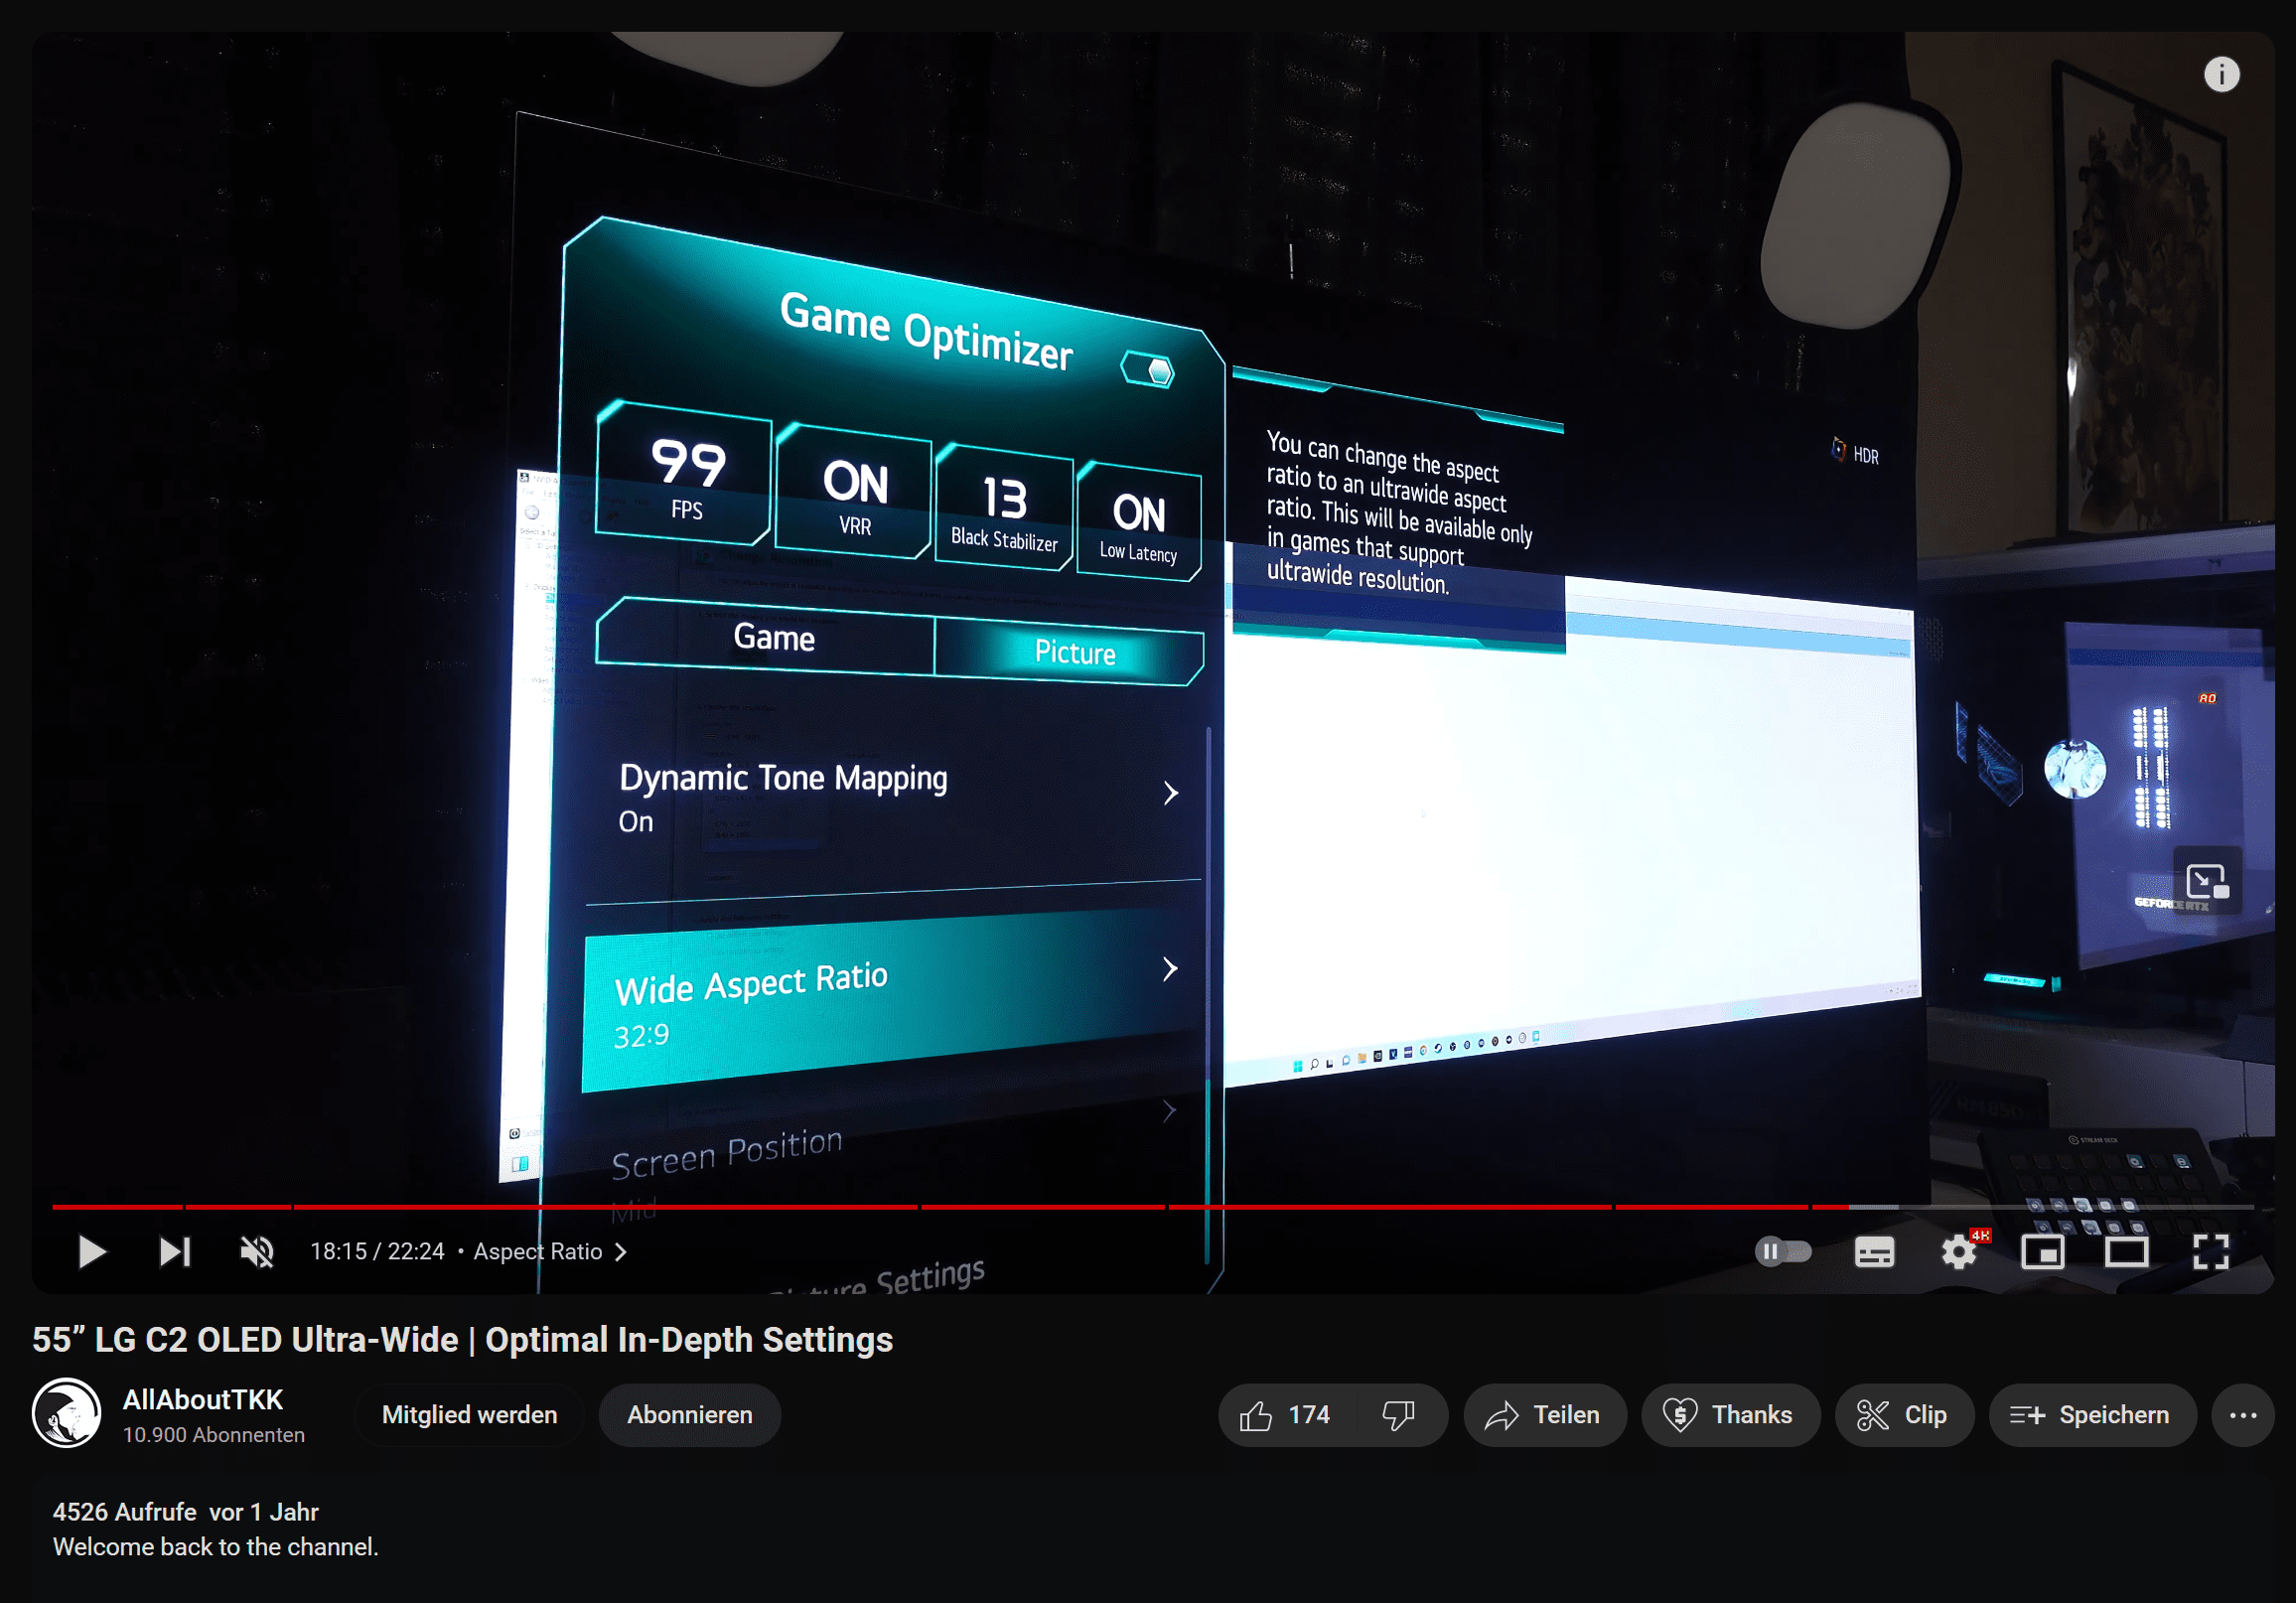This screenshot has height=1603, width=2296.
Task: Create a Clip of the video
Action: coord(1903,1414)
